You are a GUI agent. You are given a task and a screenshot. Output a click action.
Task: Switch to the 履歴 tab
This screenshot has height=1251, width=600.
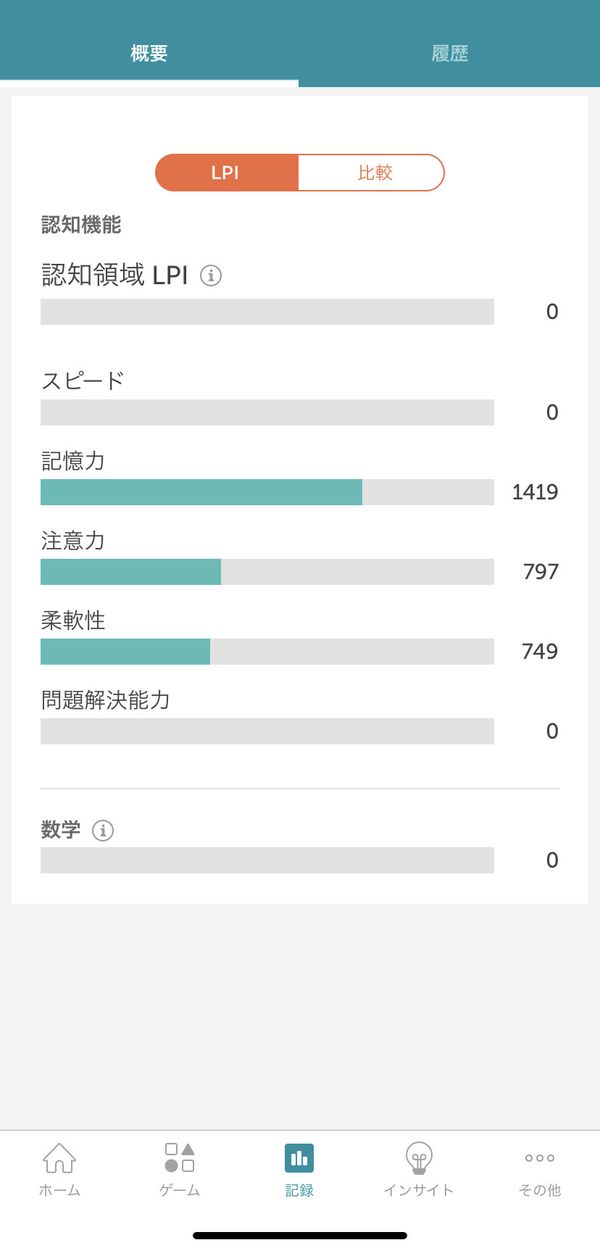pyautogui.click(x=450, y=53)
